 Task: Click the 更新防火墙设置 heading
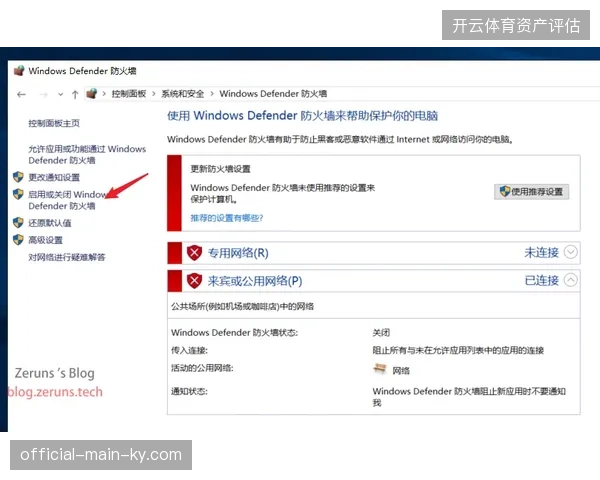click(x=220, y=169)
